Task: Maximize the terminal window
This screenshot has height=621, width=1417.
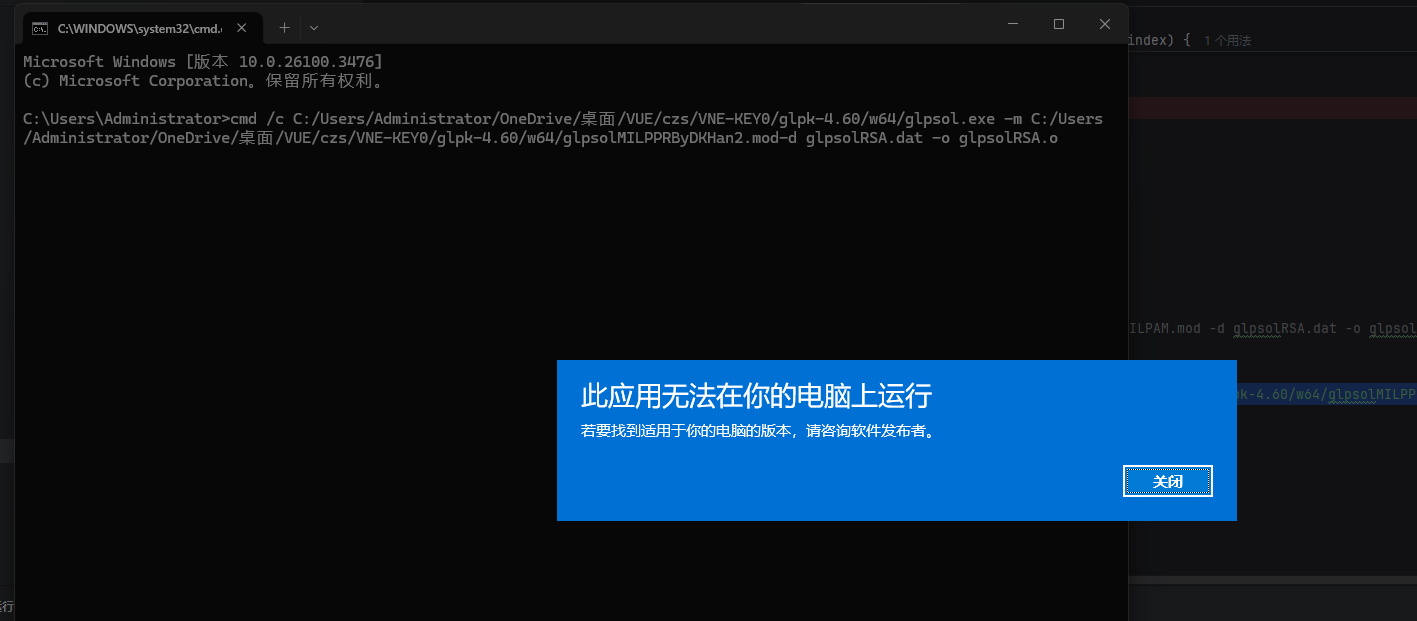Action: (x=1059, y=24)
